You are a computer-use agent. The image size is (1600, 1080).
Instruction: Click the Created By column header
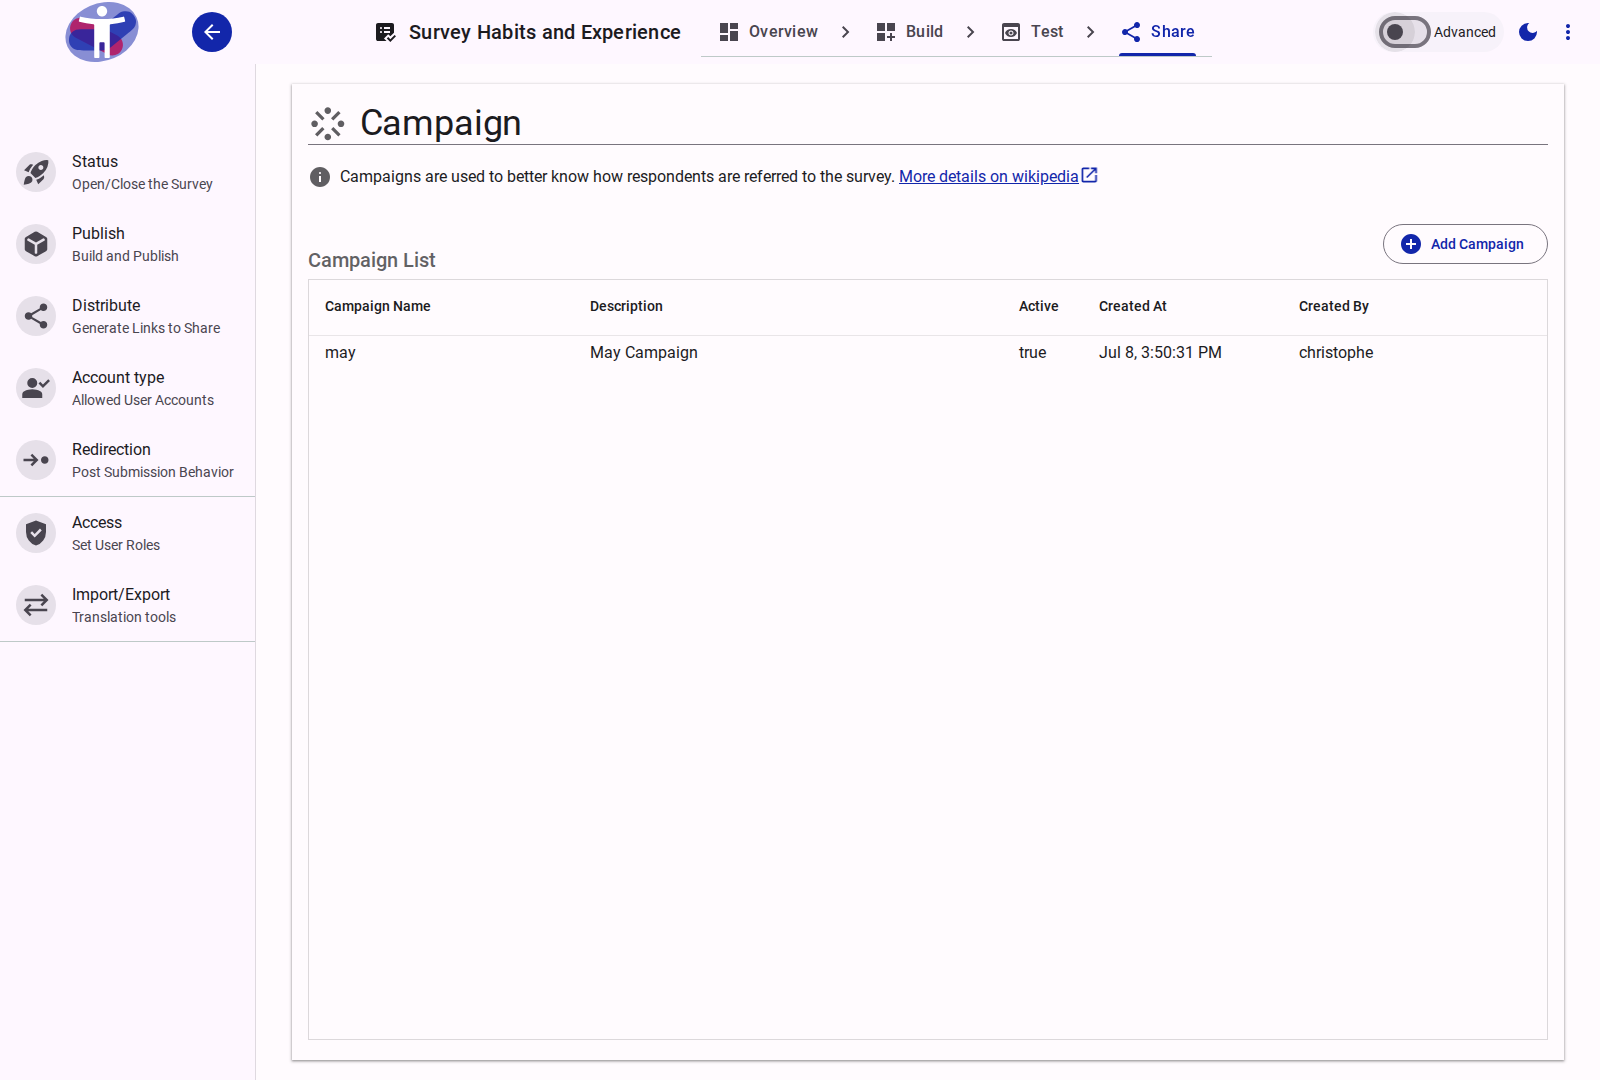pos(1334,306)
